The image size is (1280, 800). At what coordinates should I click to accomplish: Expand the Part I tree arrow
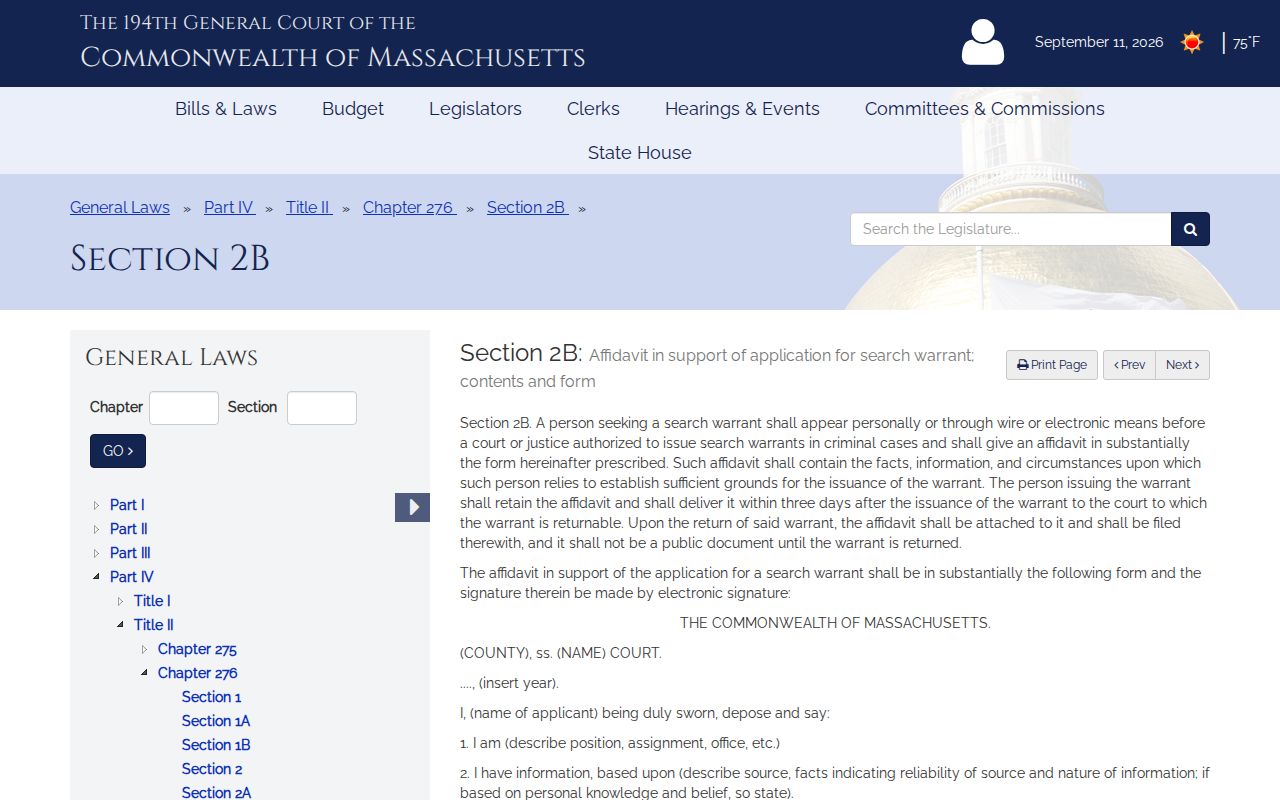coord(97,505)
